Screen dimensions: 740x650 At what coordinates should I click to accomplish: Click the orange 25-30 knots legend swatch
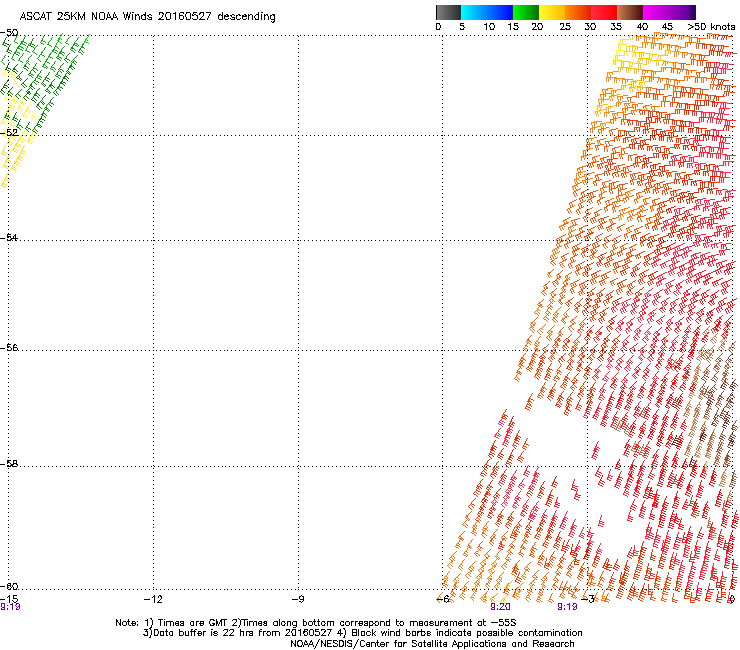(578, 12)
